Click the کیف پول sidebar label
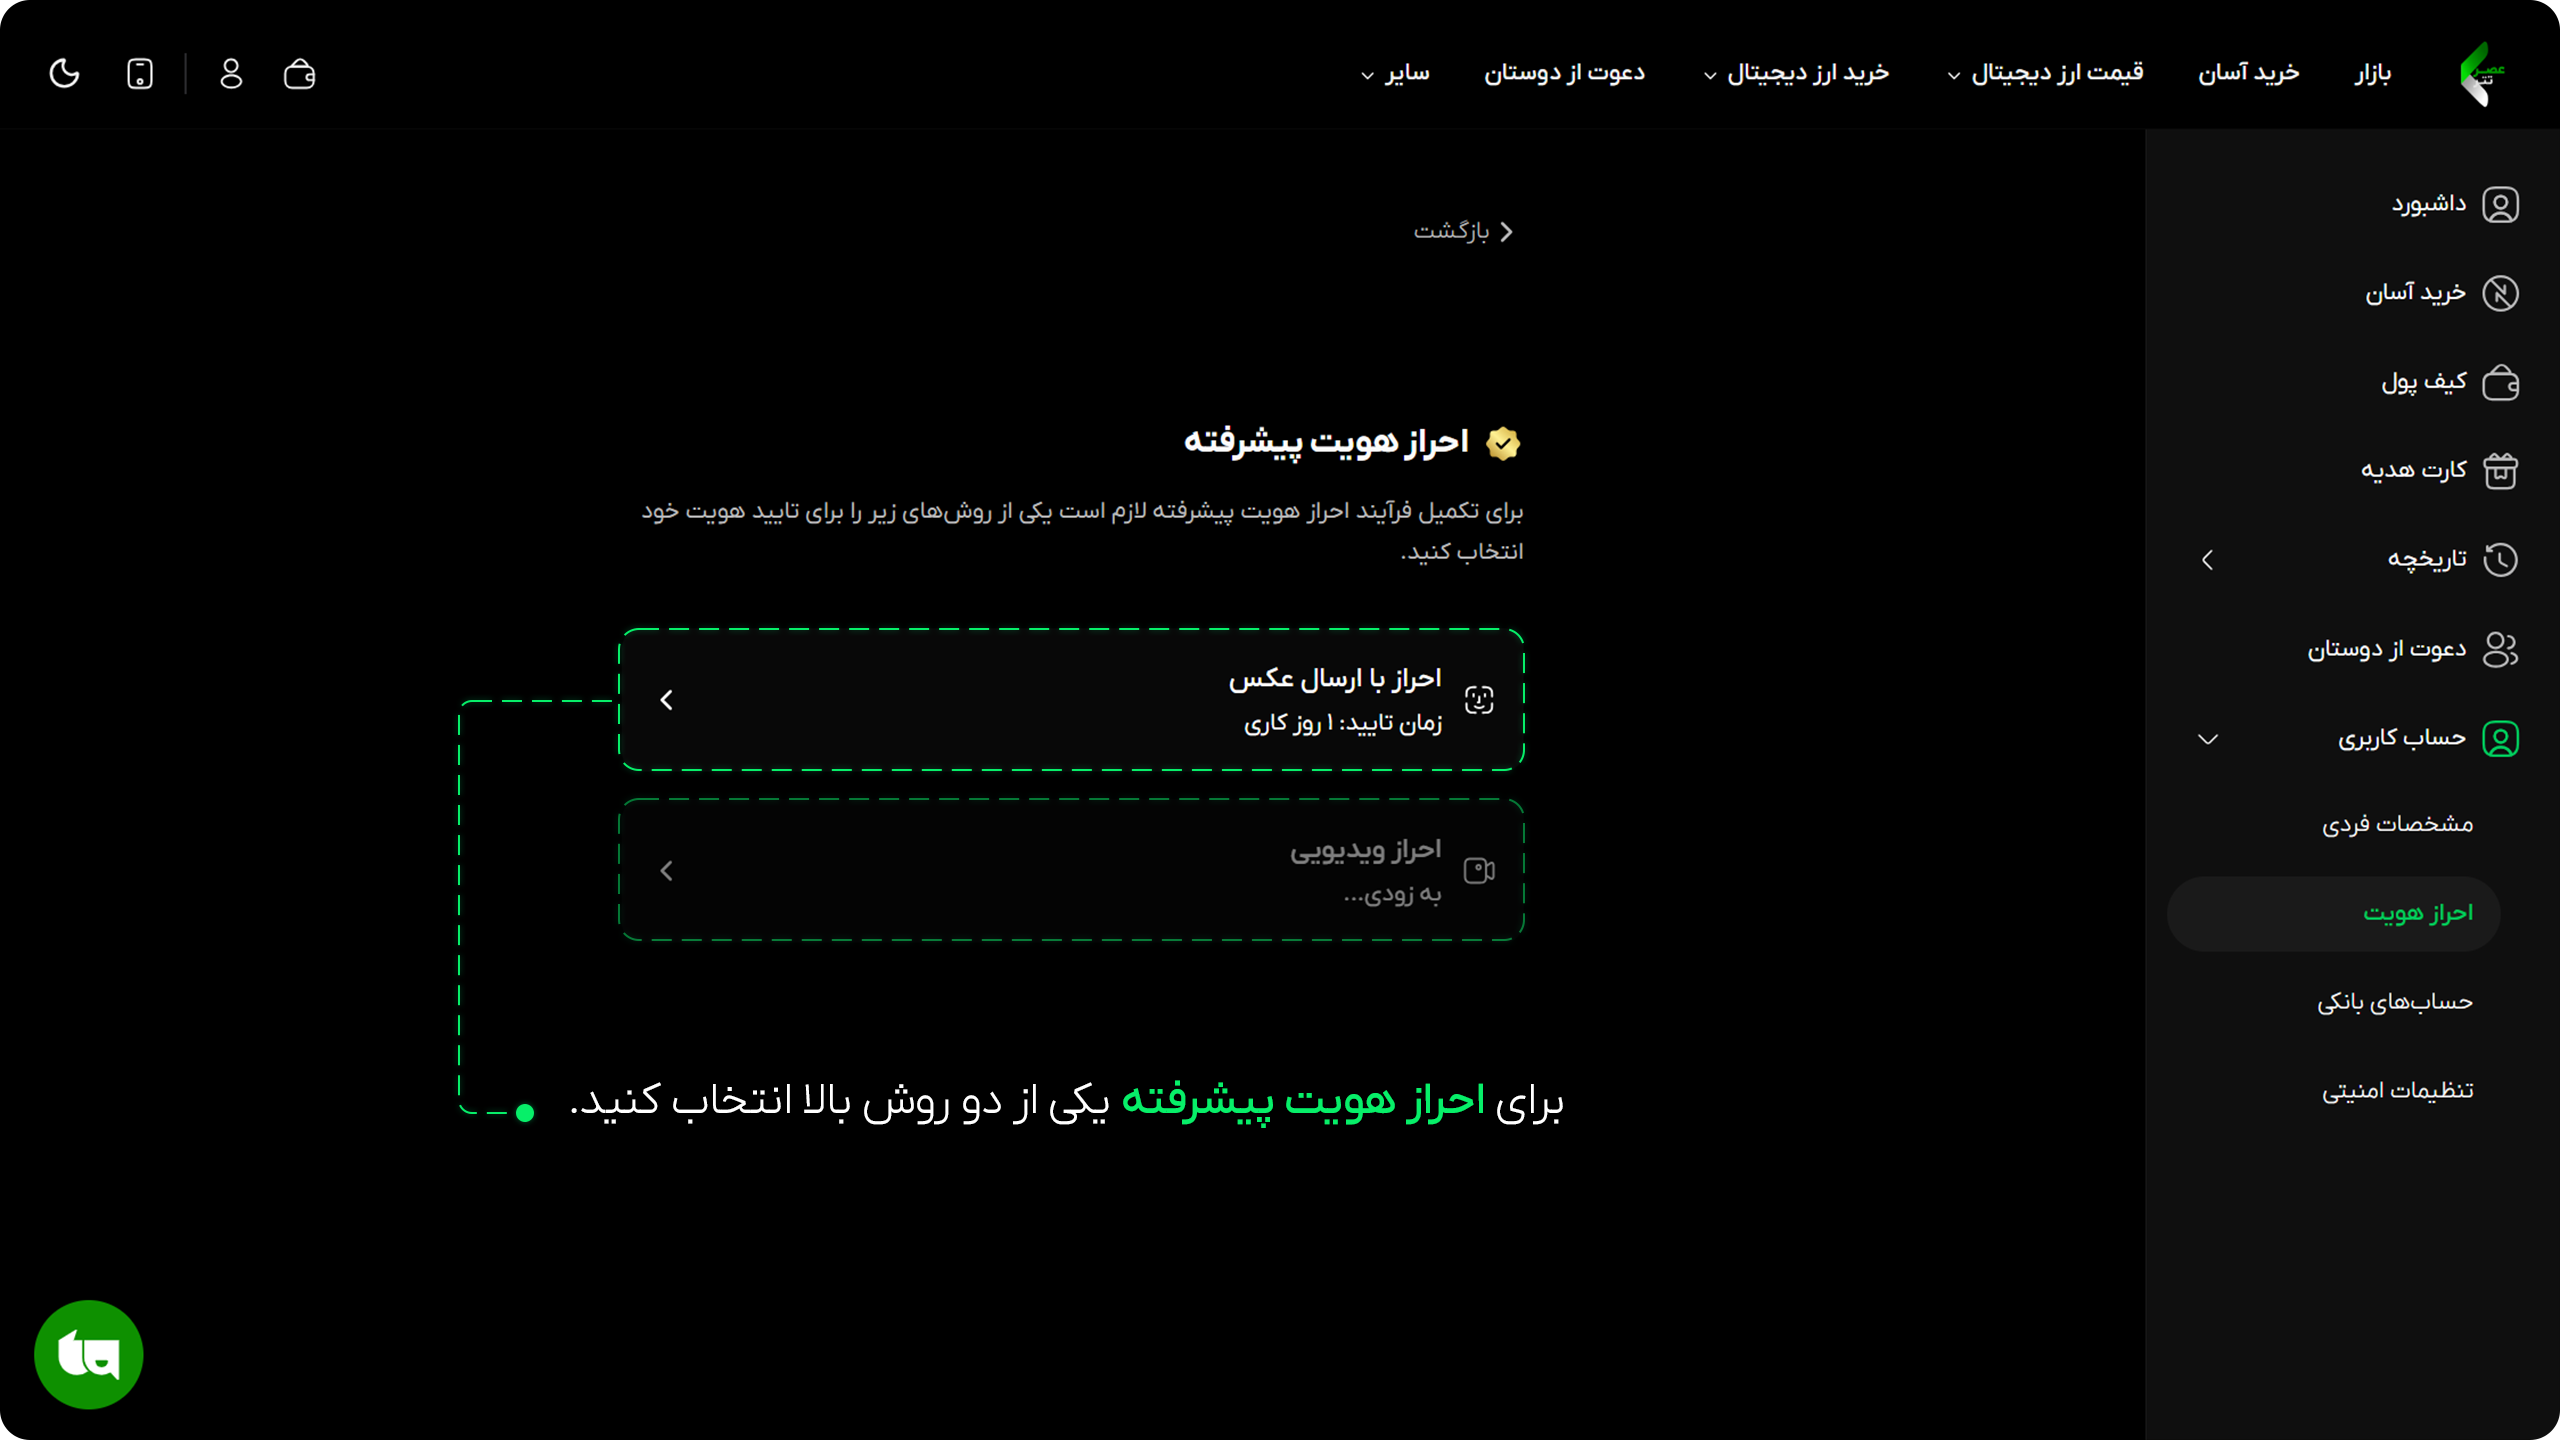The width and height of the screenshot is (2560, 1440). (2423, 382)
